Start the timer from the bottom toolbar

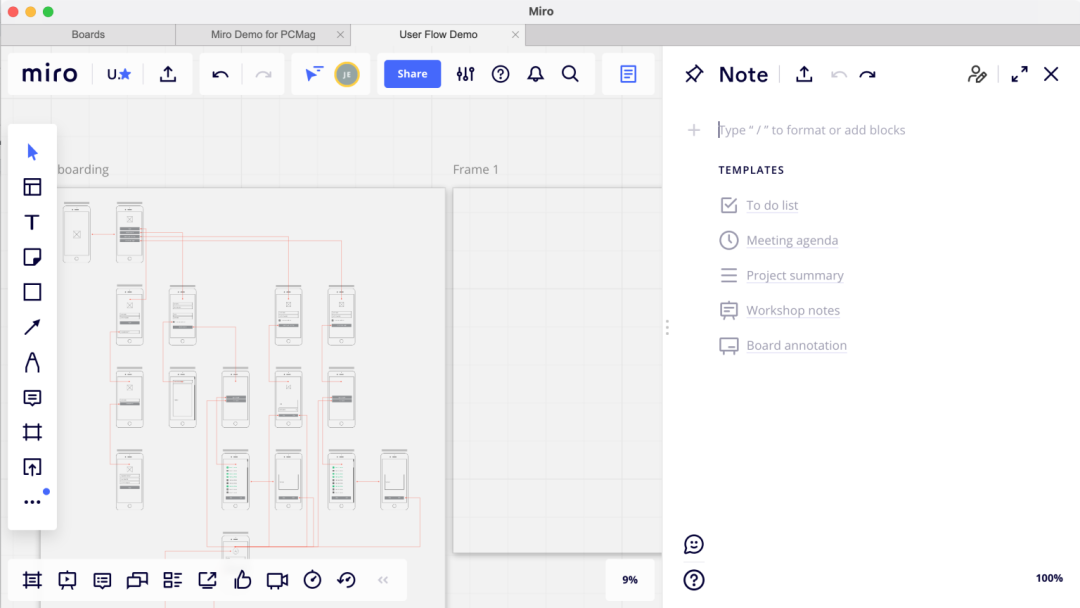[x=312, y=580]
